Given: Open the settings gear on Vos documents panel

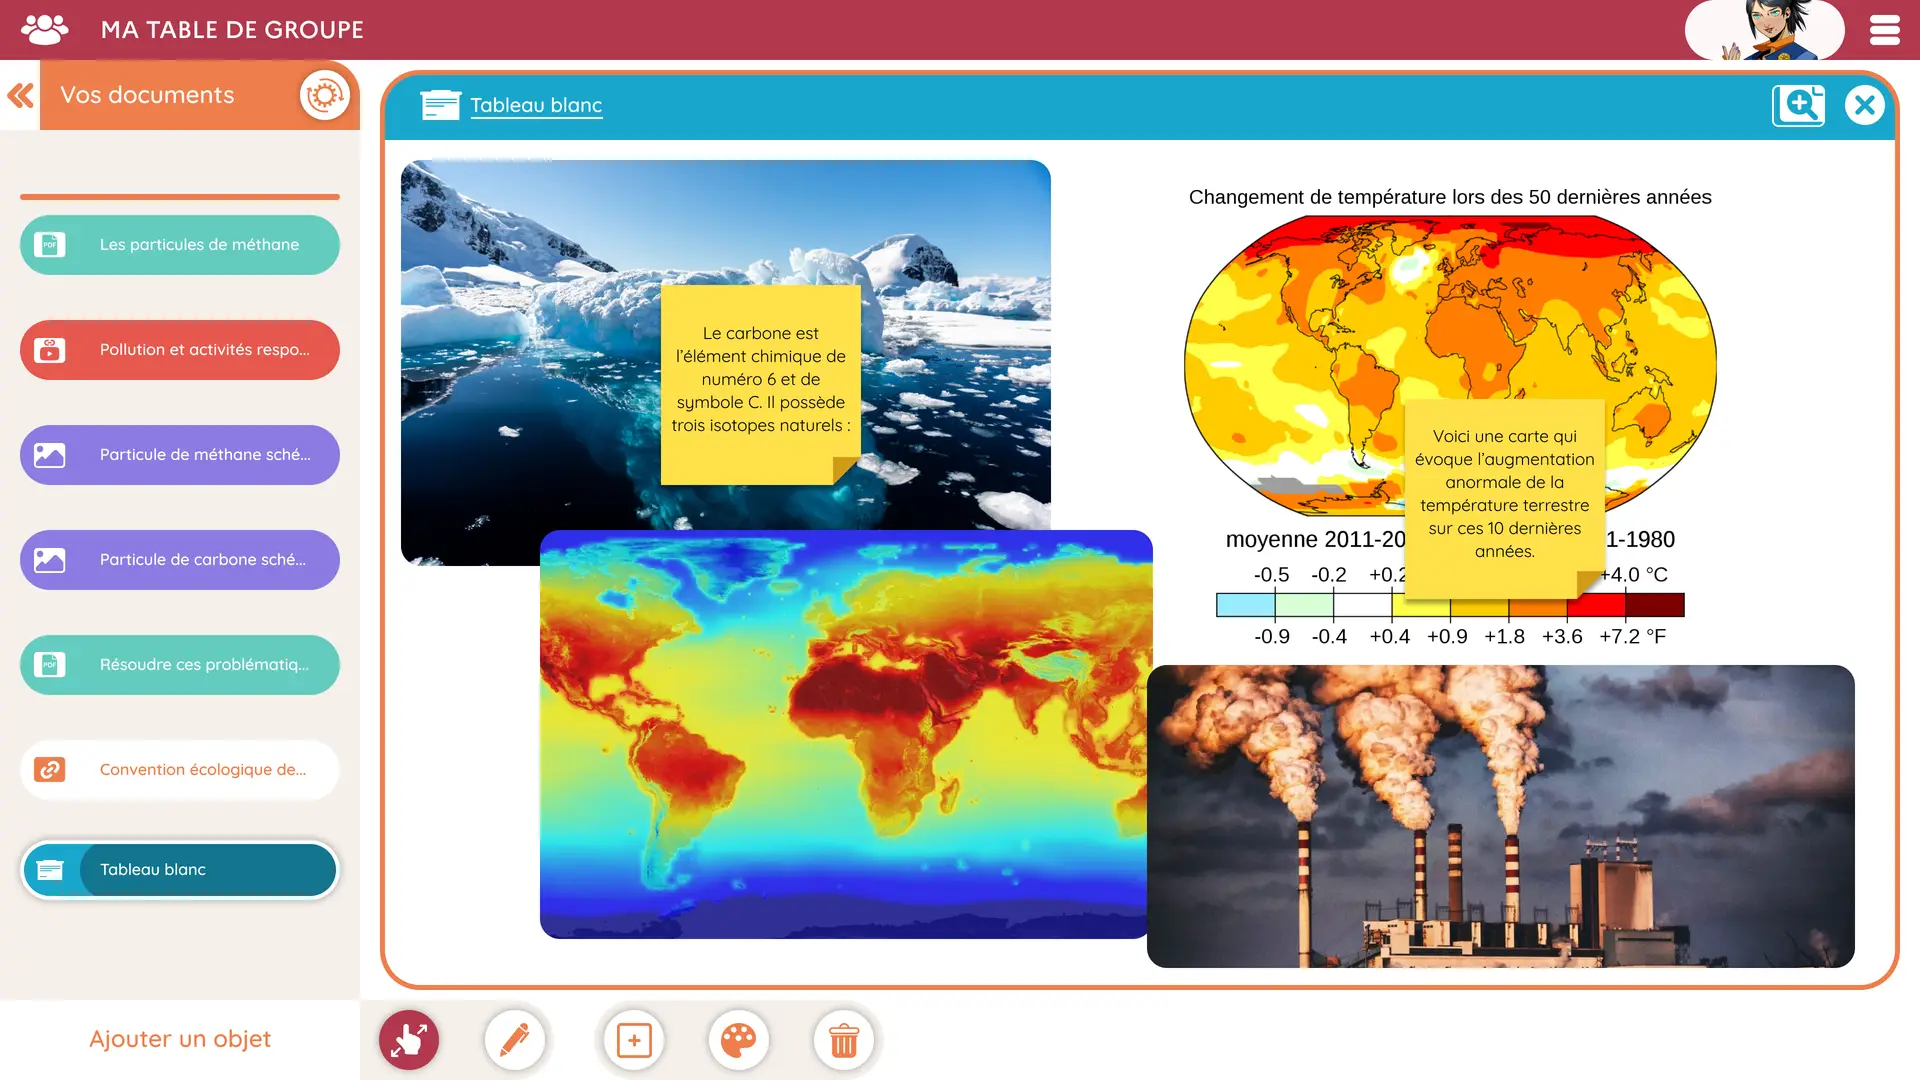Looking at the screenshot, I should click(325, 93).
